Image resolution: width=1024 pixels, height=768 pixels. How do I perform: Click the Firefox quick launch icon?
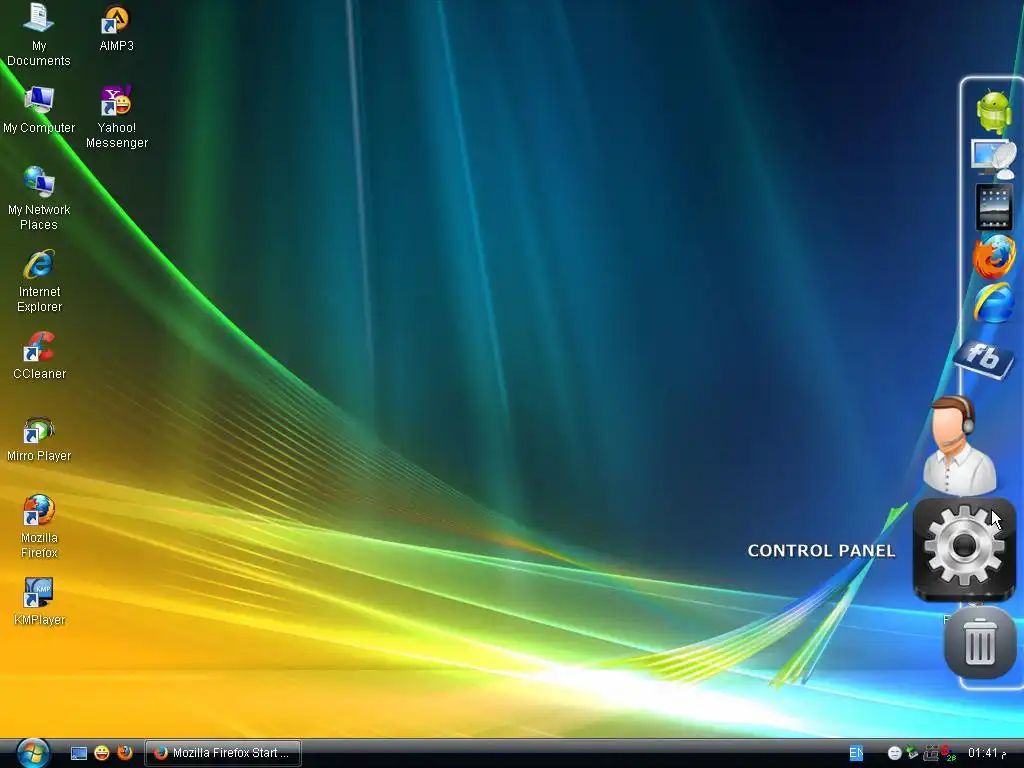coord(125,752)
